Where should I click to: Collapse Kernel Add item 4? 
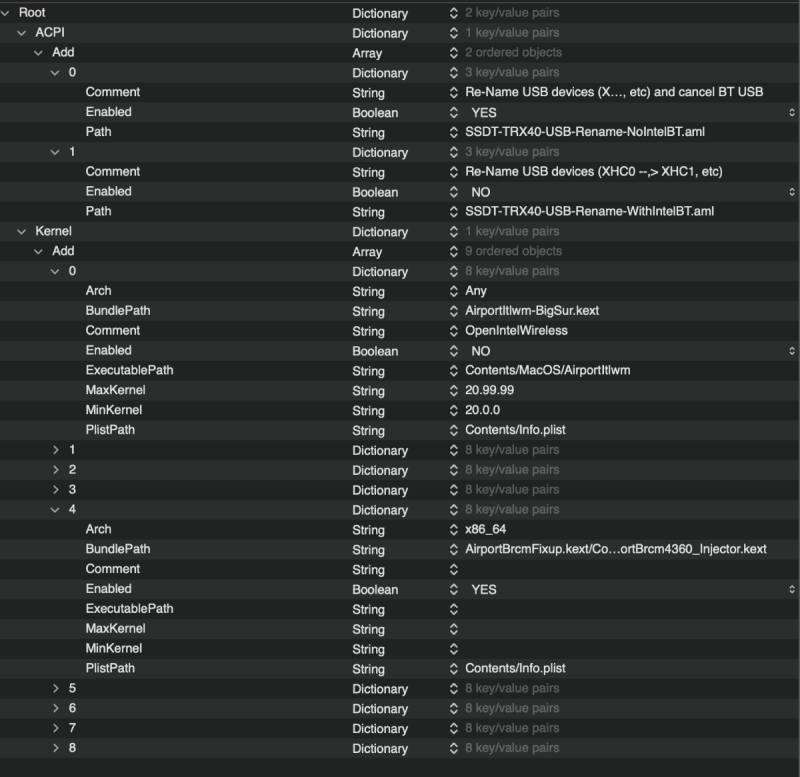(56, 509)
